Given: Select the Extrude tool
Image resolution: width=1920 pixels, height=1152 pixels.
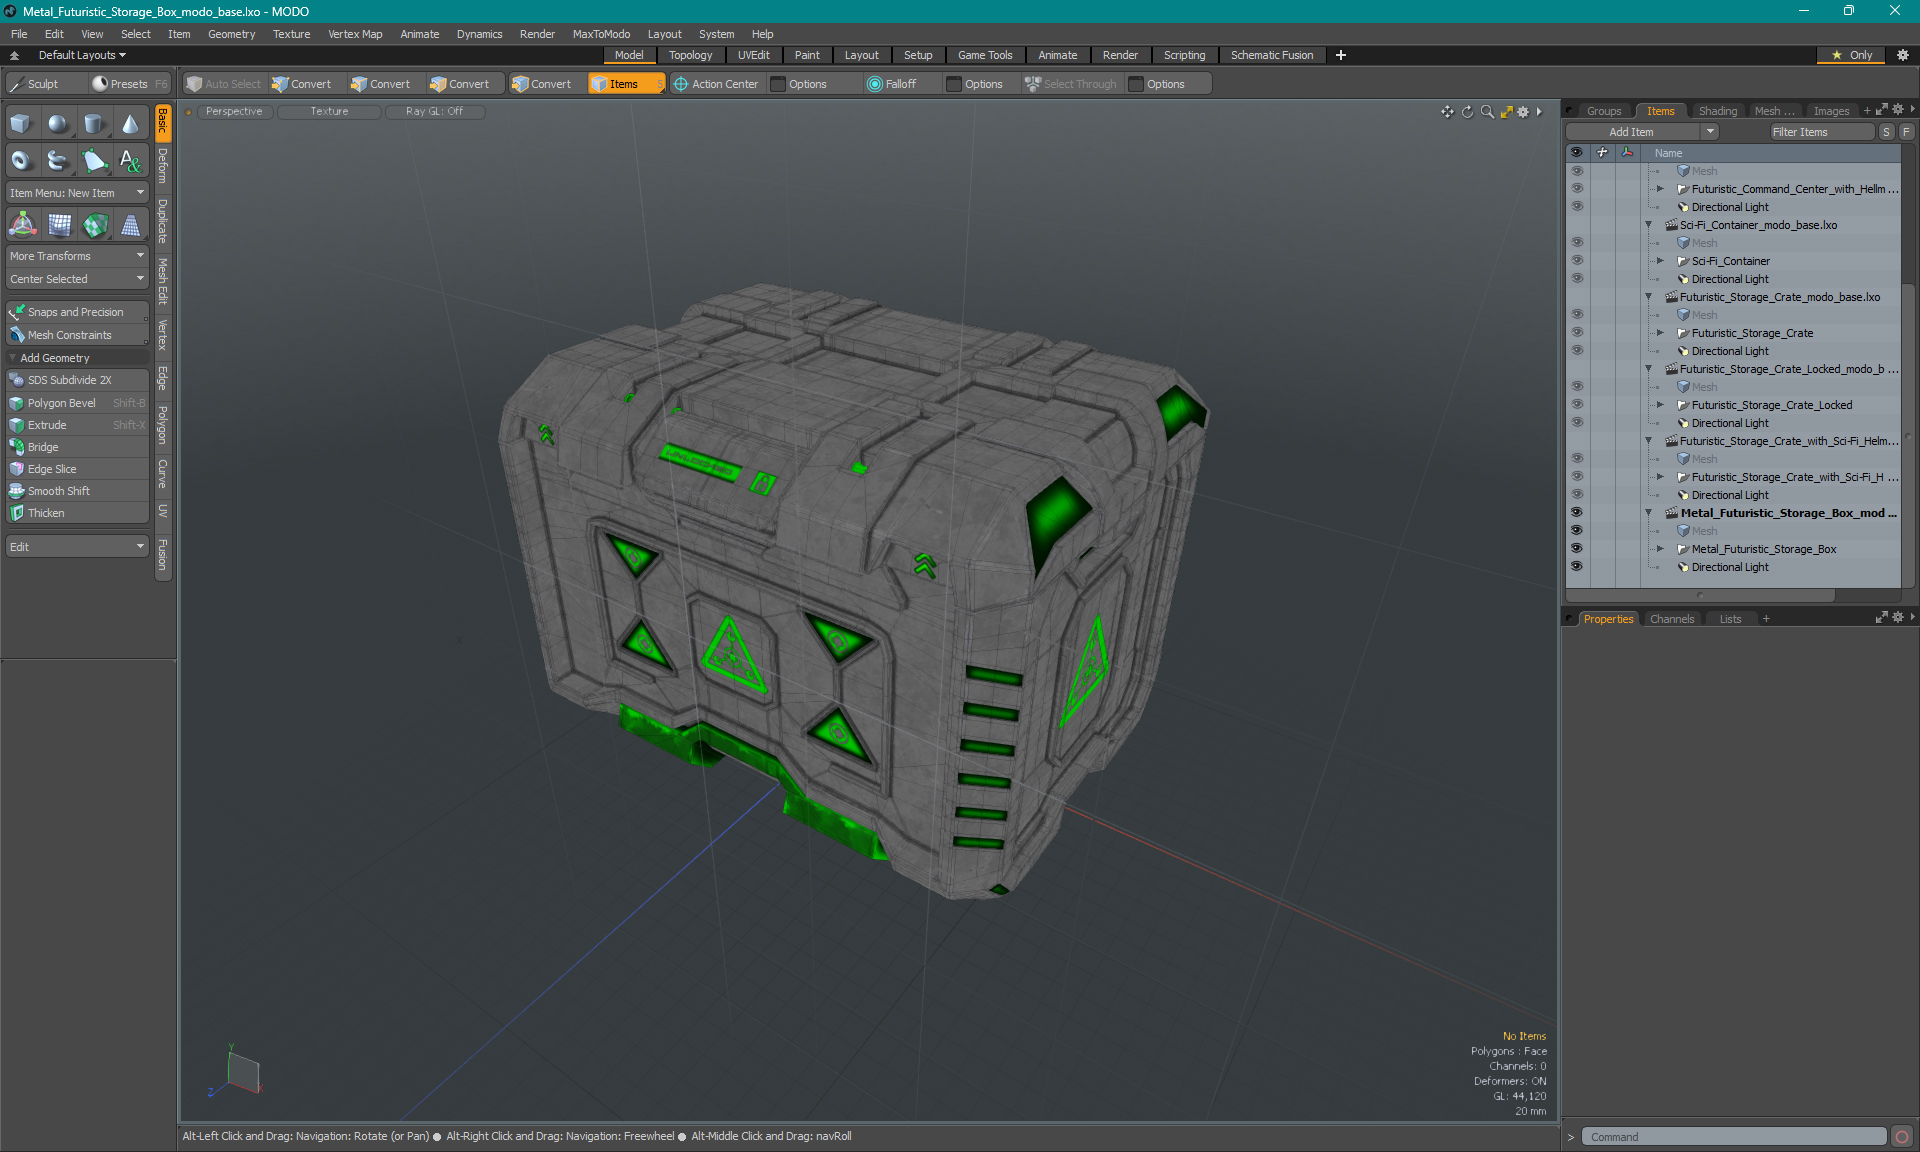Looking at the screenshot, I should coord(47,424).
